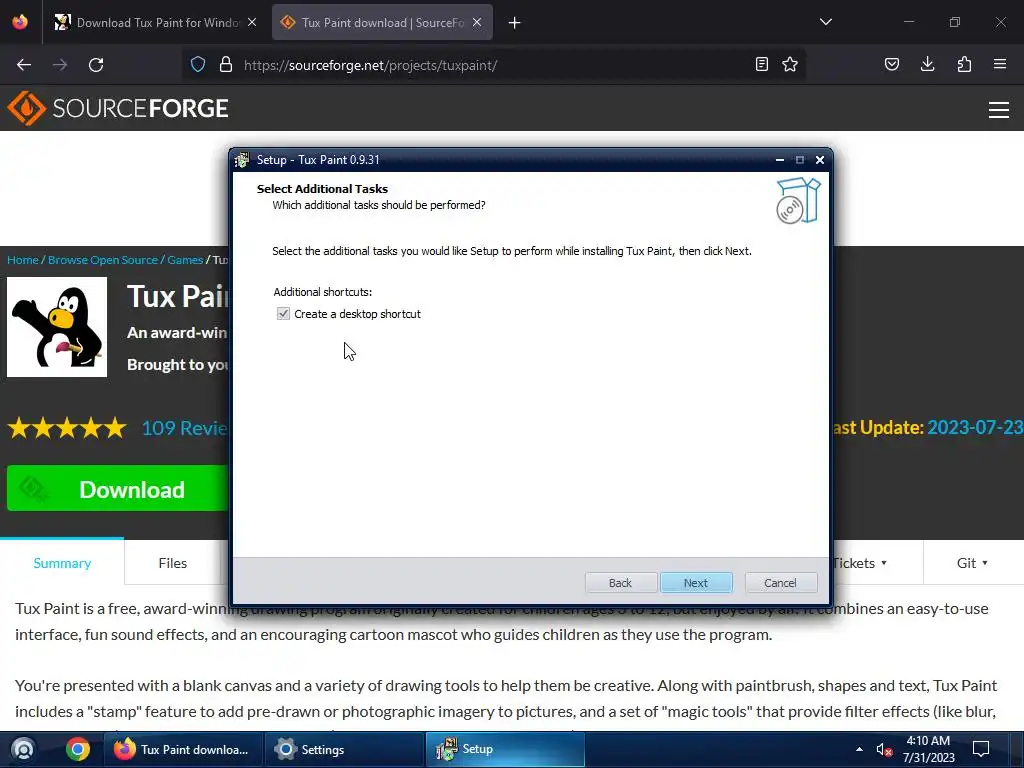Open the 109 Reviews link
Image resolution: width=1024 pixels, height=768 pixels.
coord(184,428)
